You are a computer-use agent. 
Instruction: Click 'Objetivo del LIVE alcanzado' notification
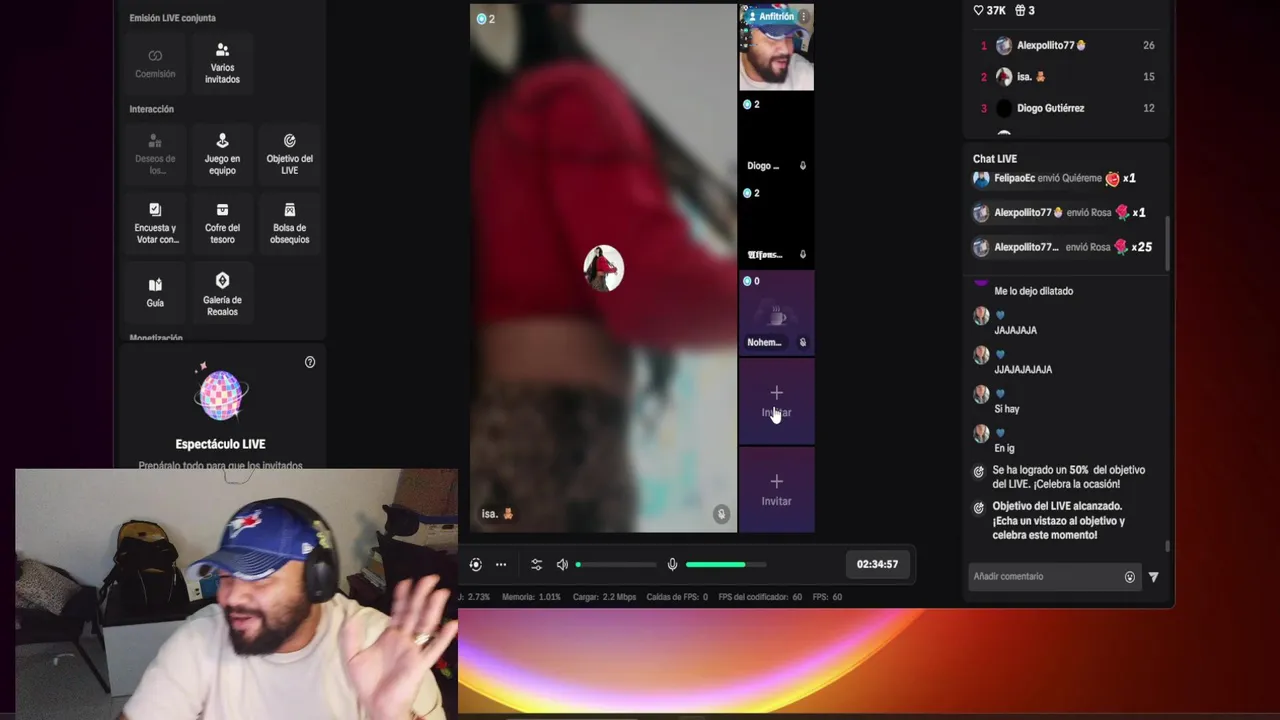(1061, 520)
